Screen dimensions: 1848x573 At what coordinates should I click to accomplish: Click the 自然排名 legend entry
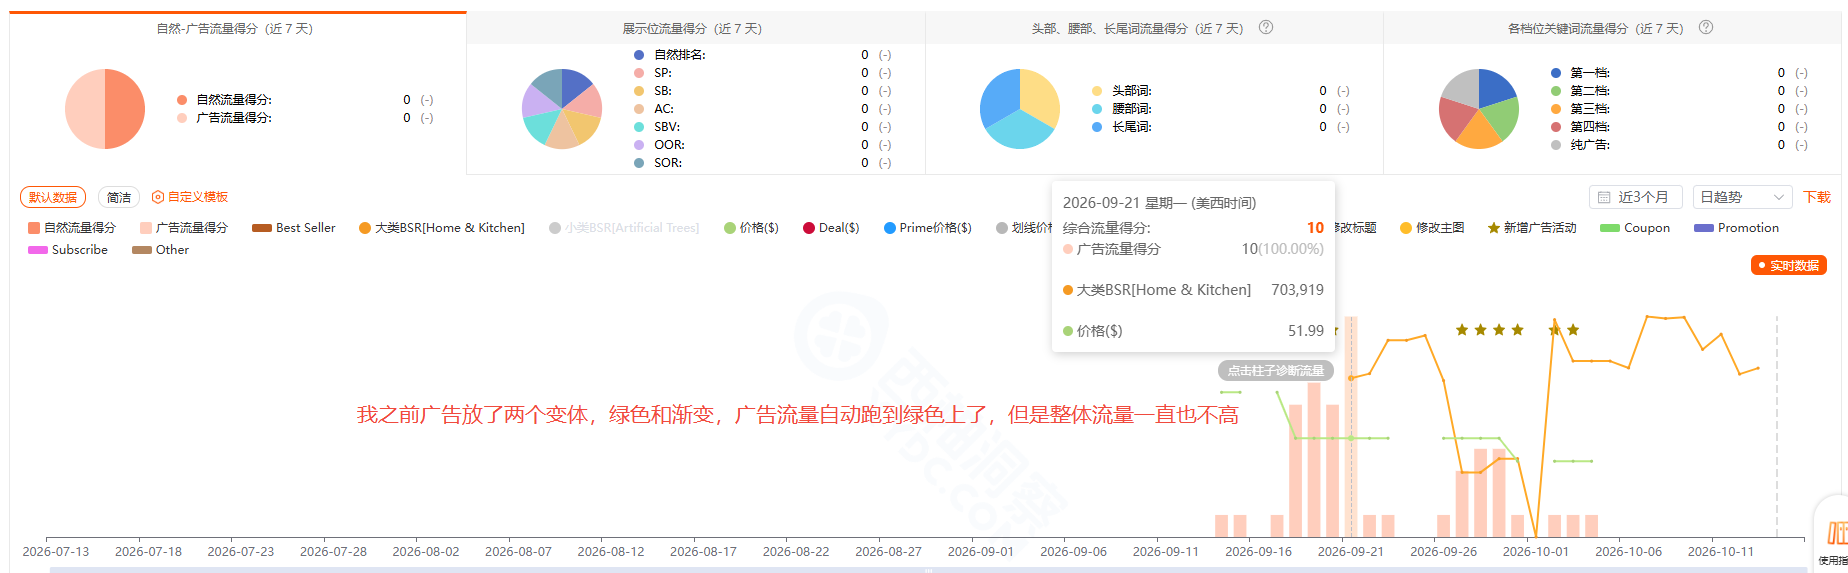click(x=670, y=55)
